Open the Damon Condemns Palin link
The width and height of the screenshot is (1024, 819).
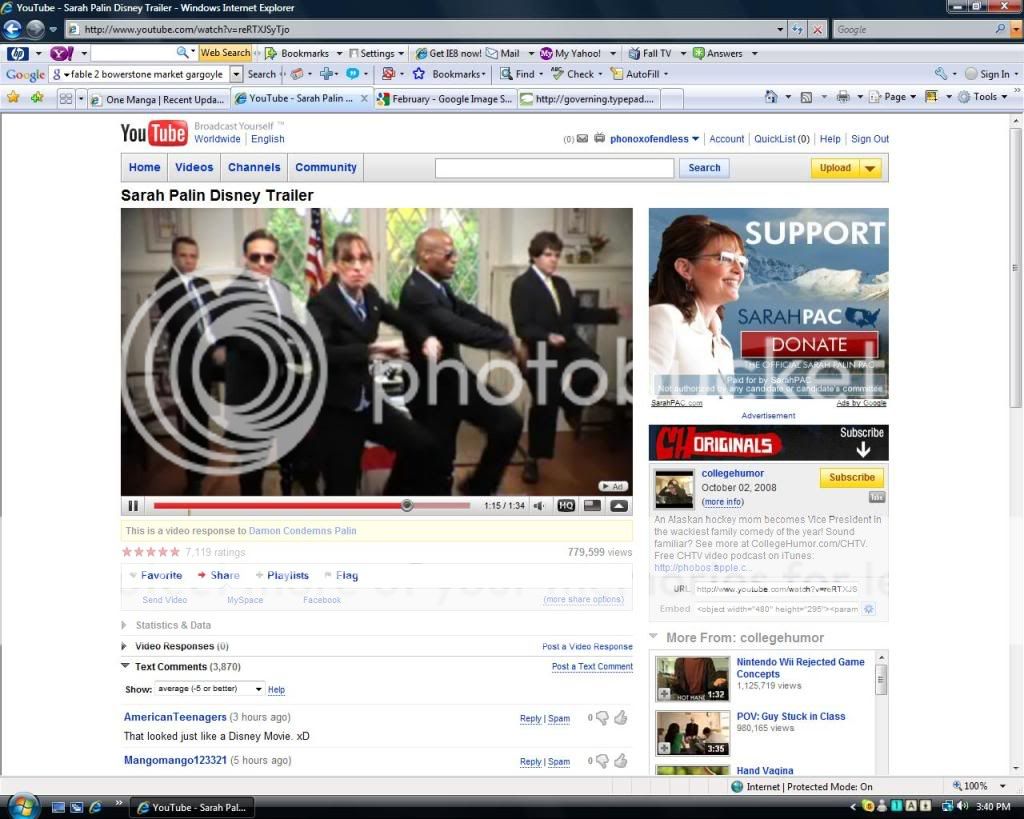coord(302,531)
